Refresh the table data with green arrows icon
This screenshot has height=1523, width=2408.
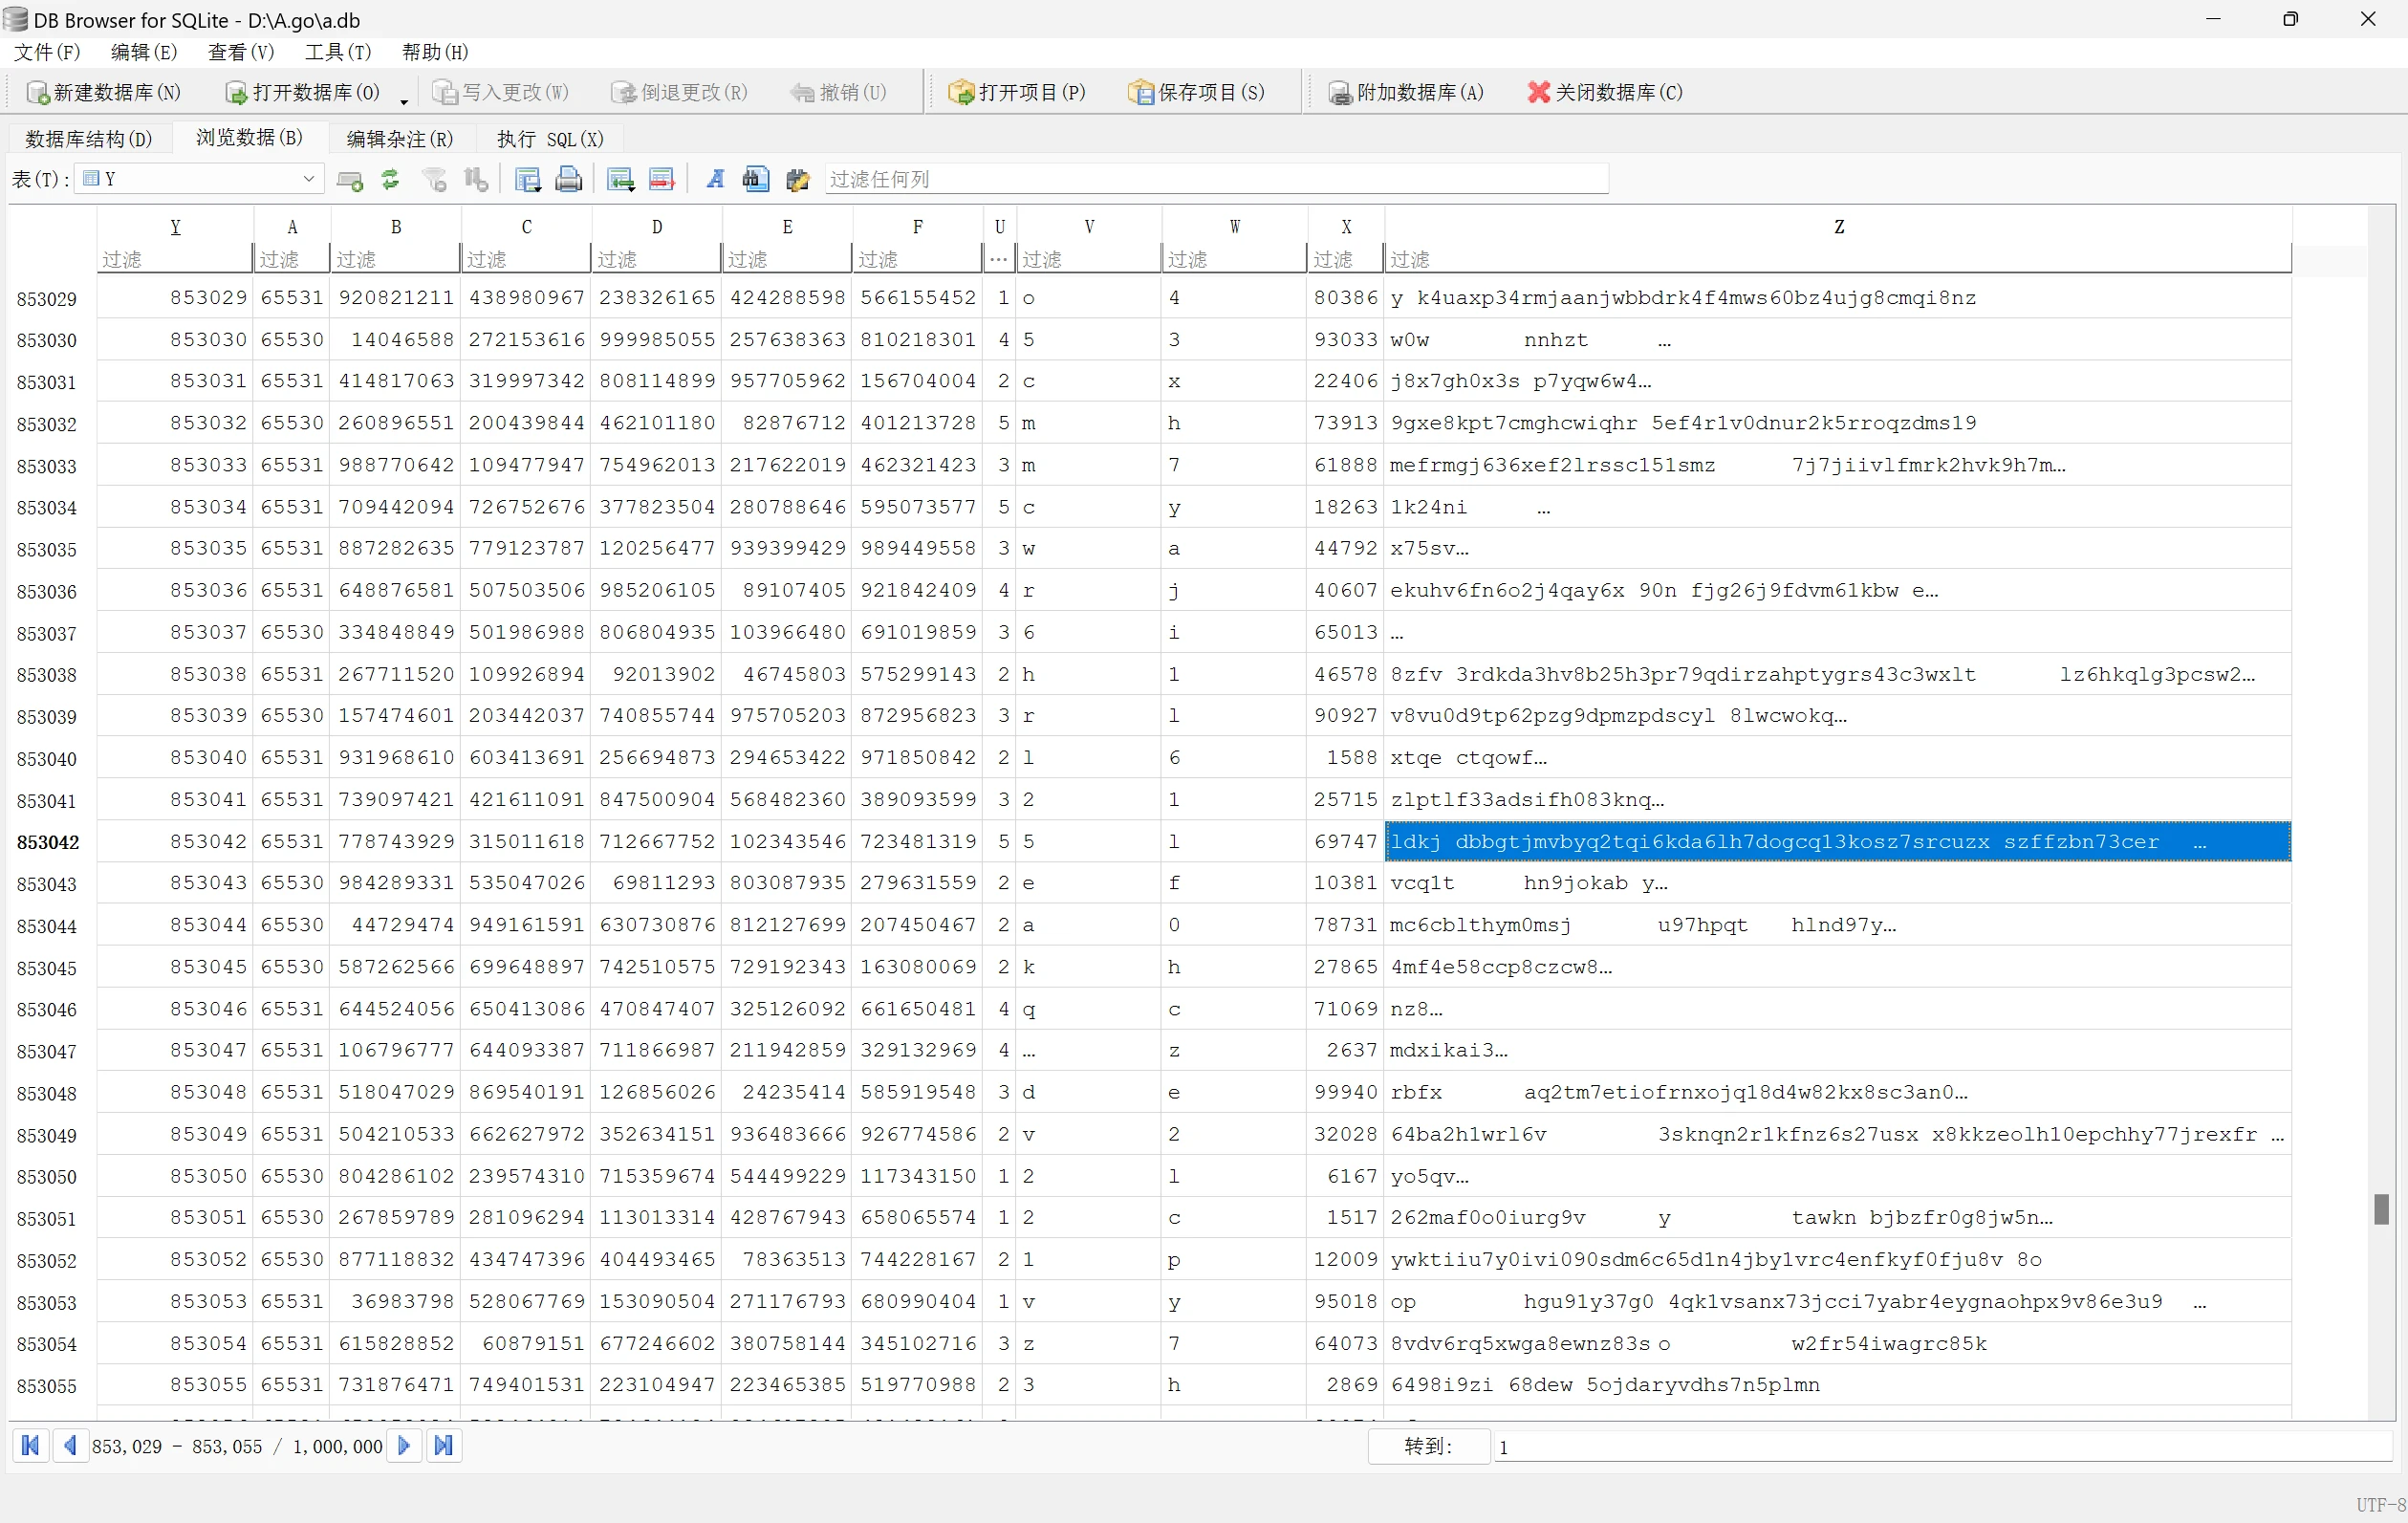click(x=390, y=179)
